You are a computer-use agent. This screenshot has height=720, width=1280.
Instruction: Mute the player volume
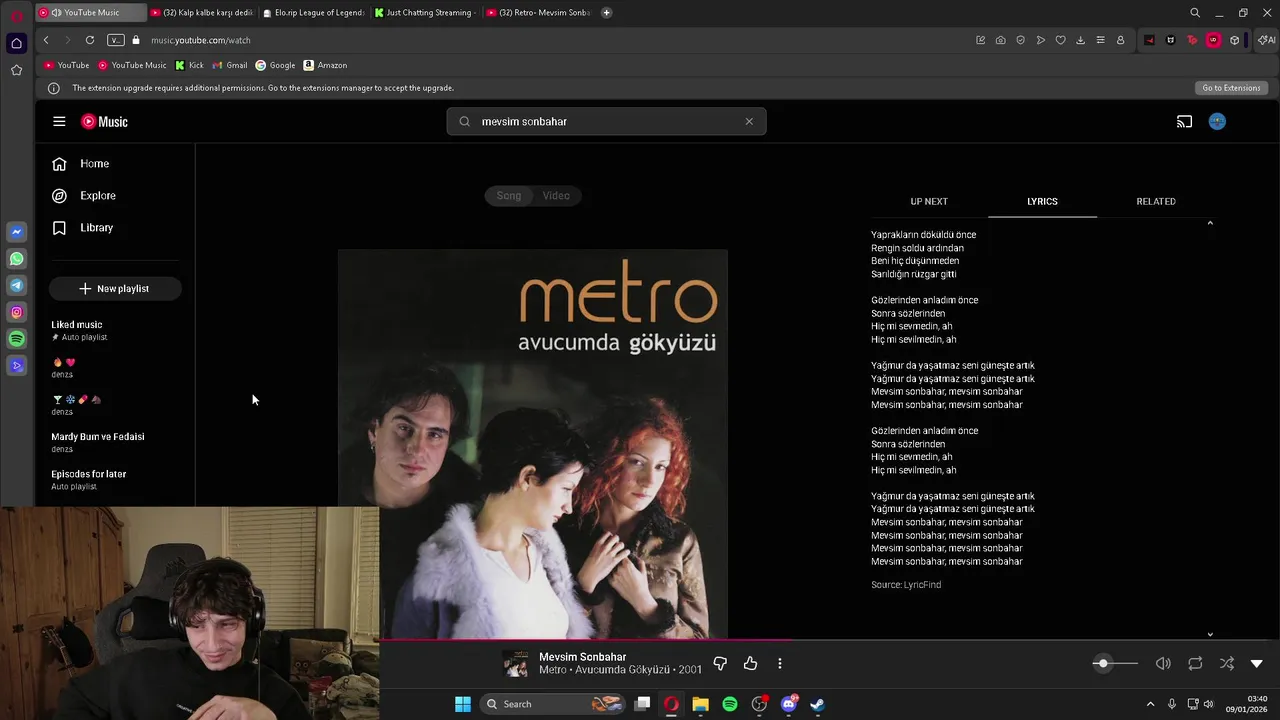(x=1163, y=663)
